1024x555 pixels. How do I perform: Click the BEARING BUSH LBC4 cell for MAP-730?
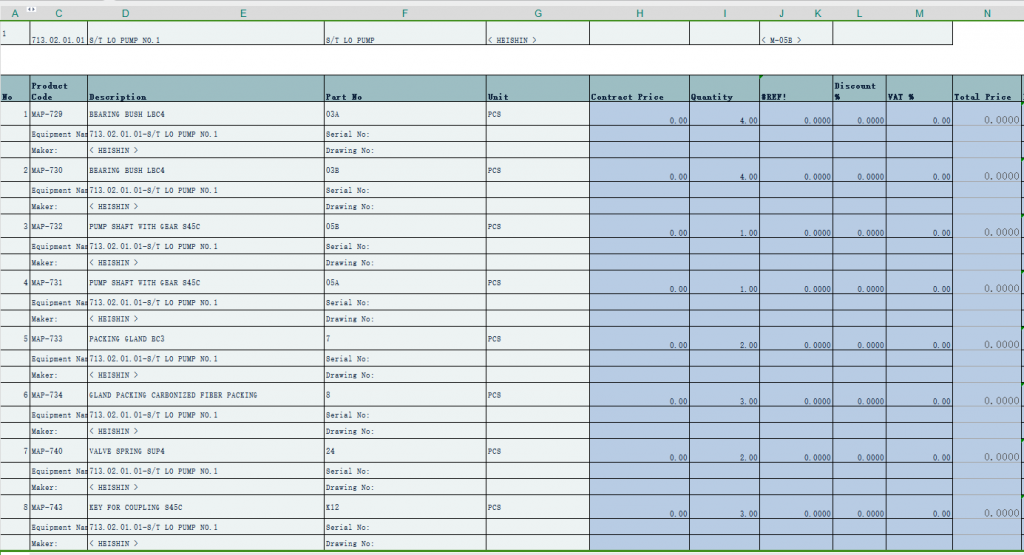(x=205, y=171)
